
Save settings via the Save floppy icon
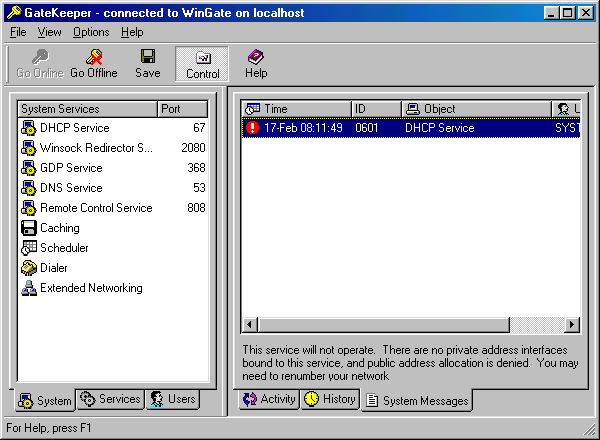coord(148,56)
